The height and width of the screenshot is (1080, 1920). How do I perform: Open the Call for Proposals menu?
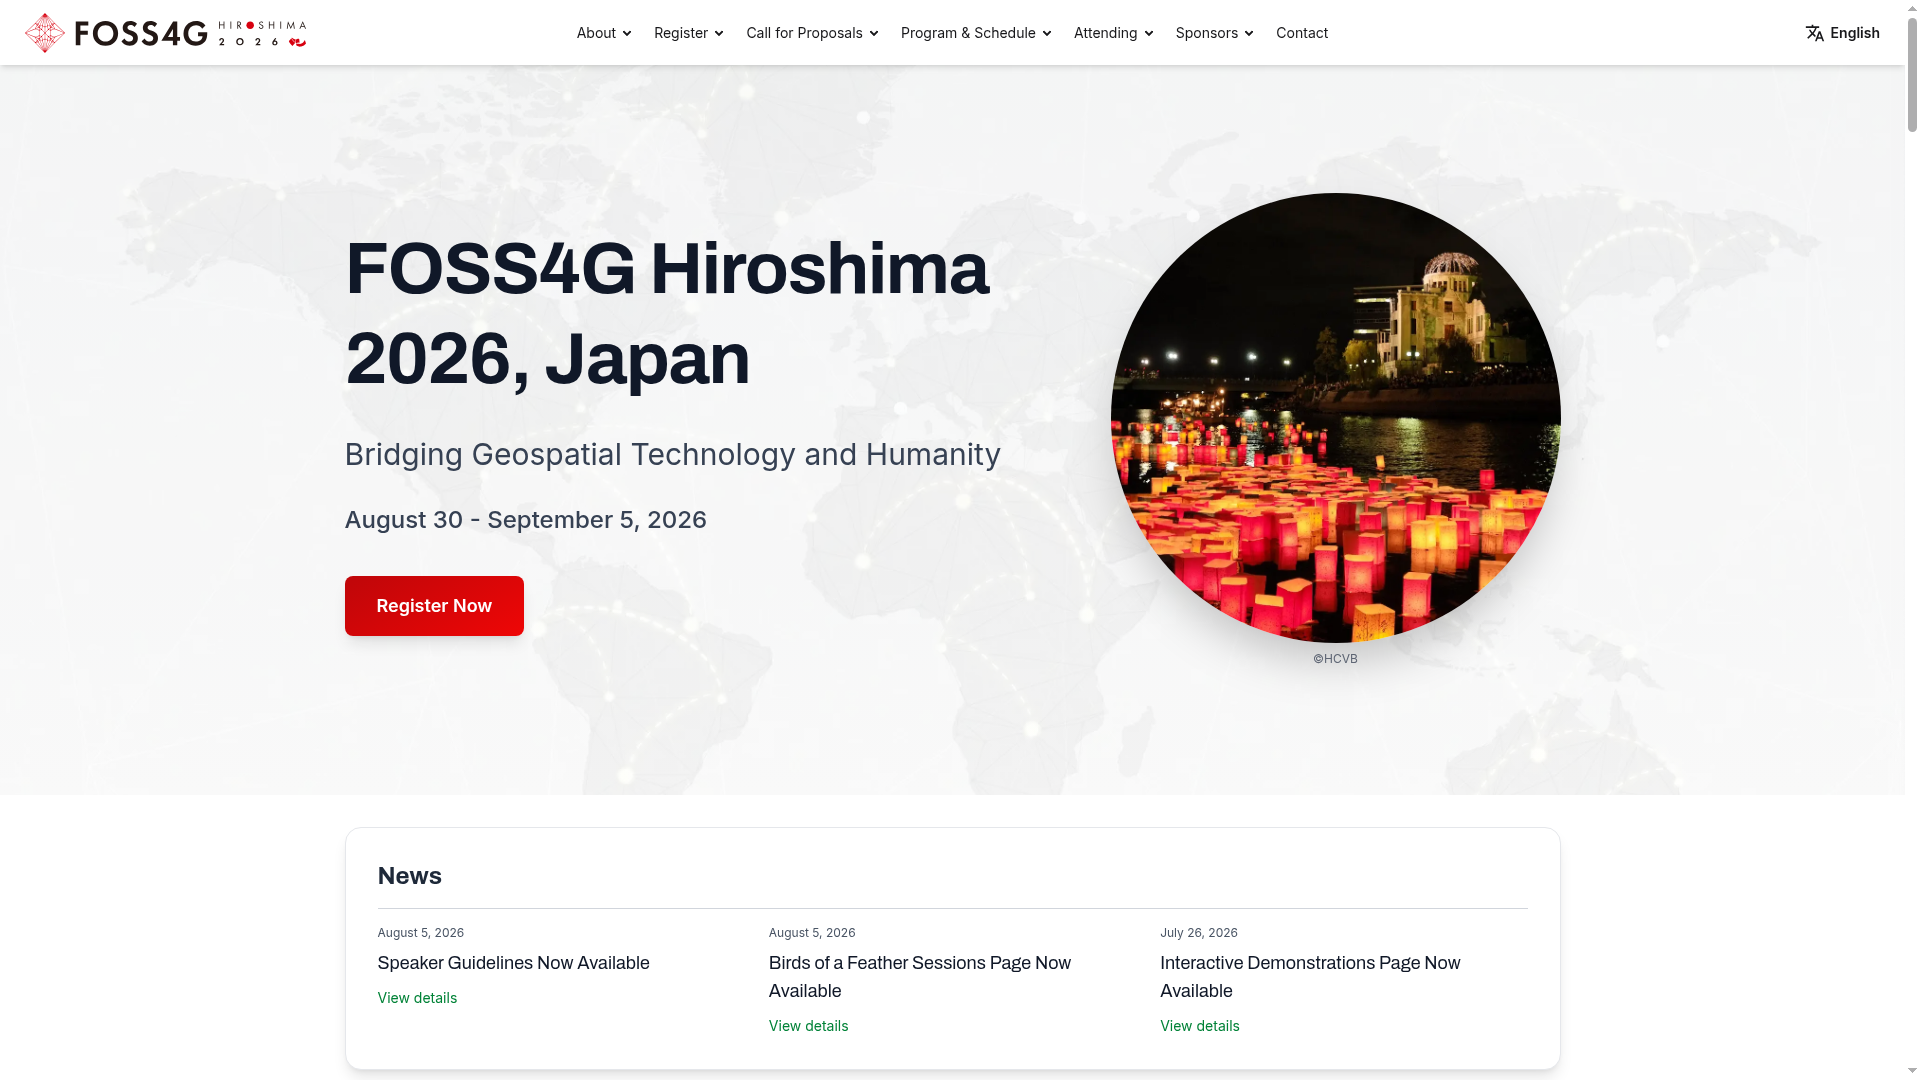pyautogui.click(x=812, y=33)
